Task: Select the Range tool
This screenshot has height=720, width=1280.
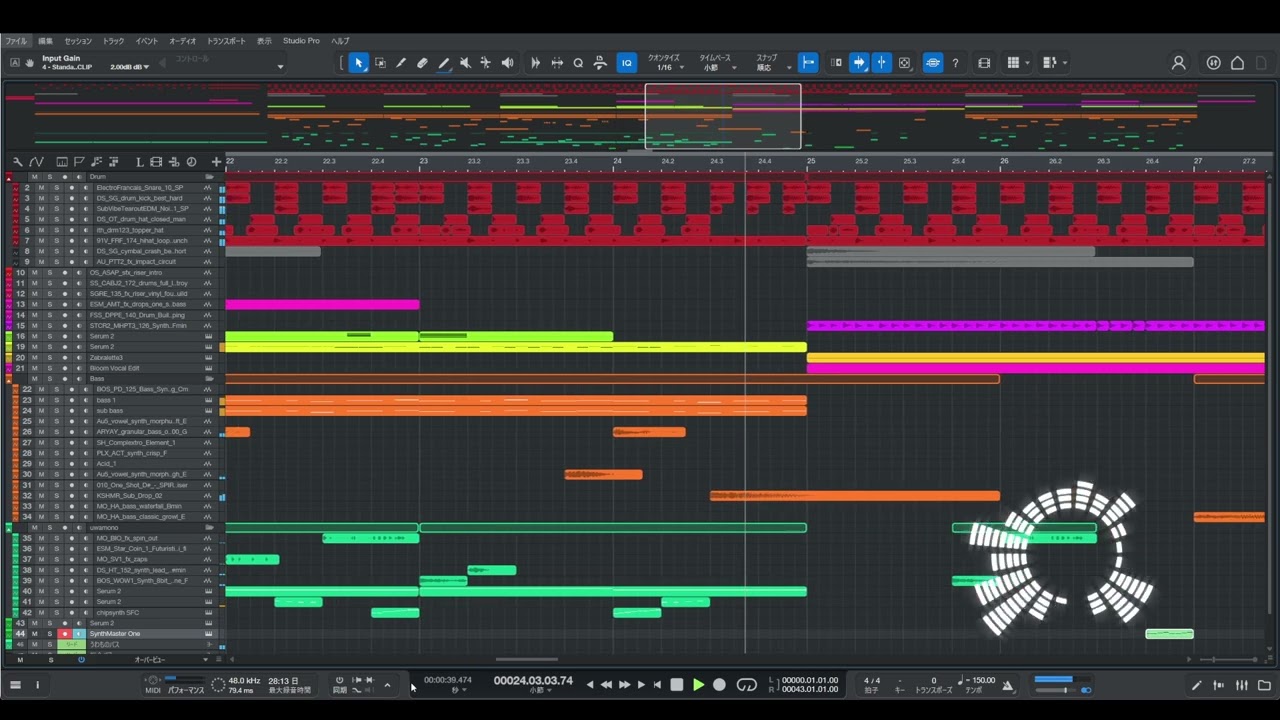Action: pyautogui.click(x=380, y=63)
